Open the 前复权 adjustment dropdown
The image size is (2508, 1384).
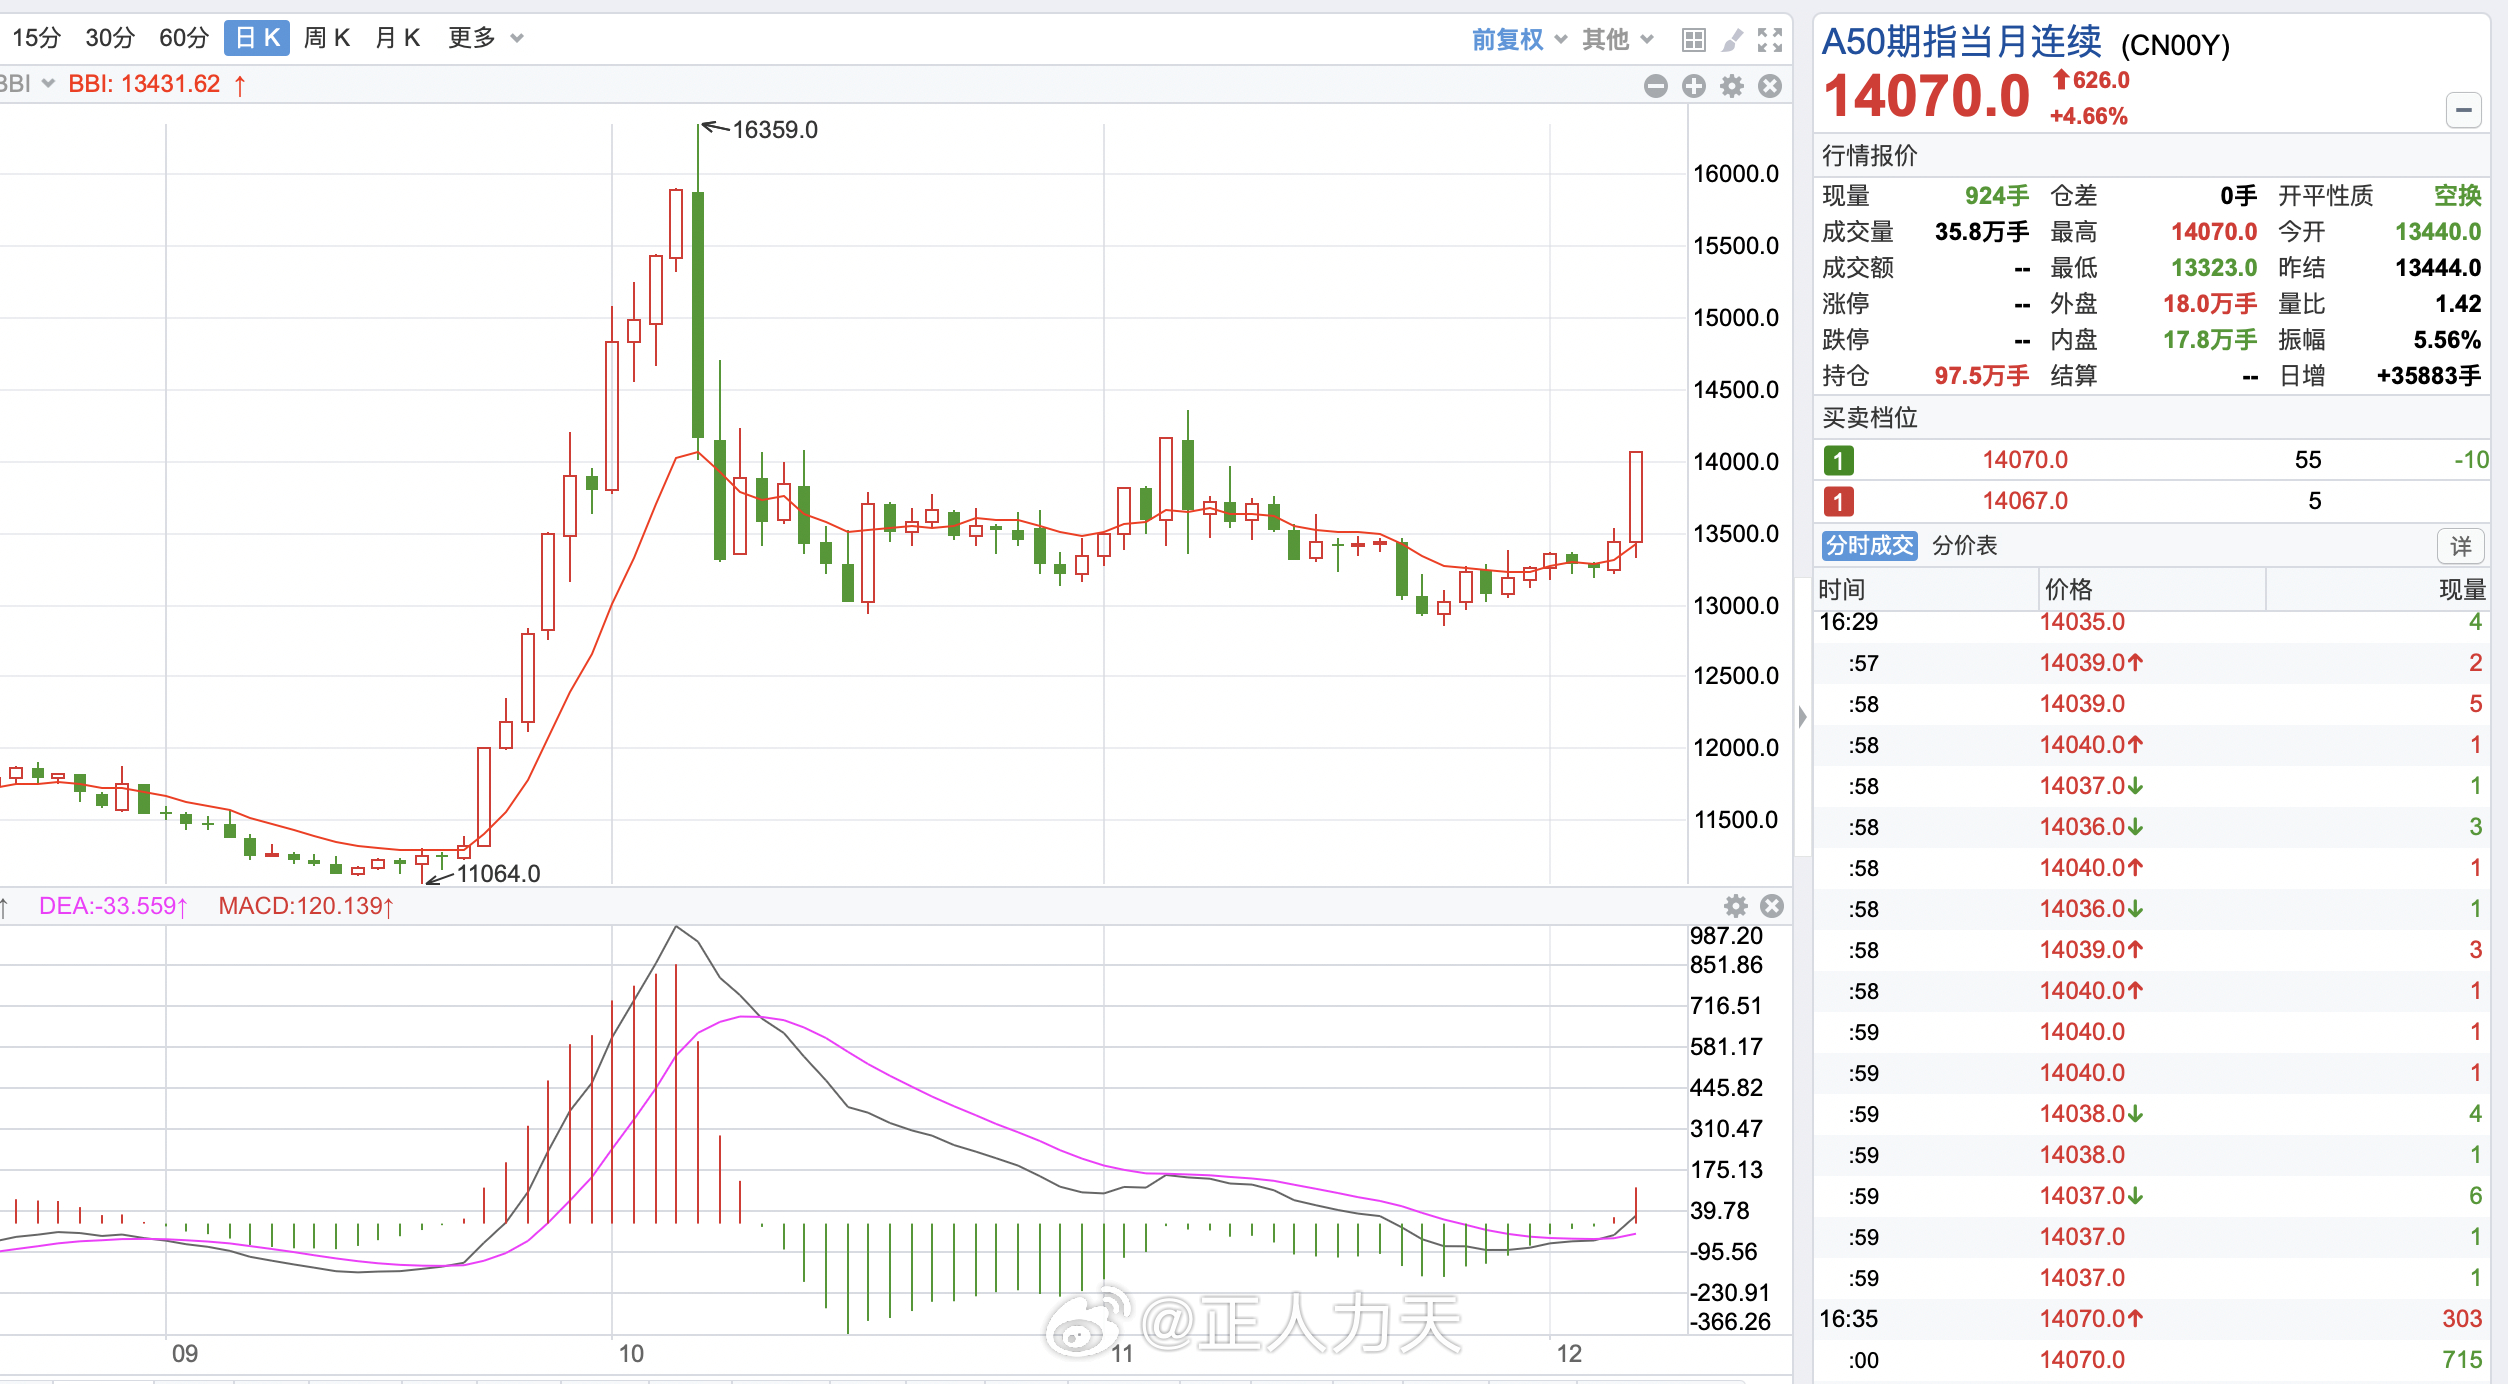1518,39
